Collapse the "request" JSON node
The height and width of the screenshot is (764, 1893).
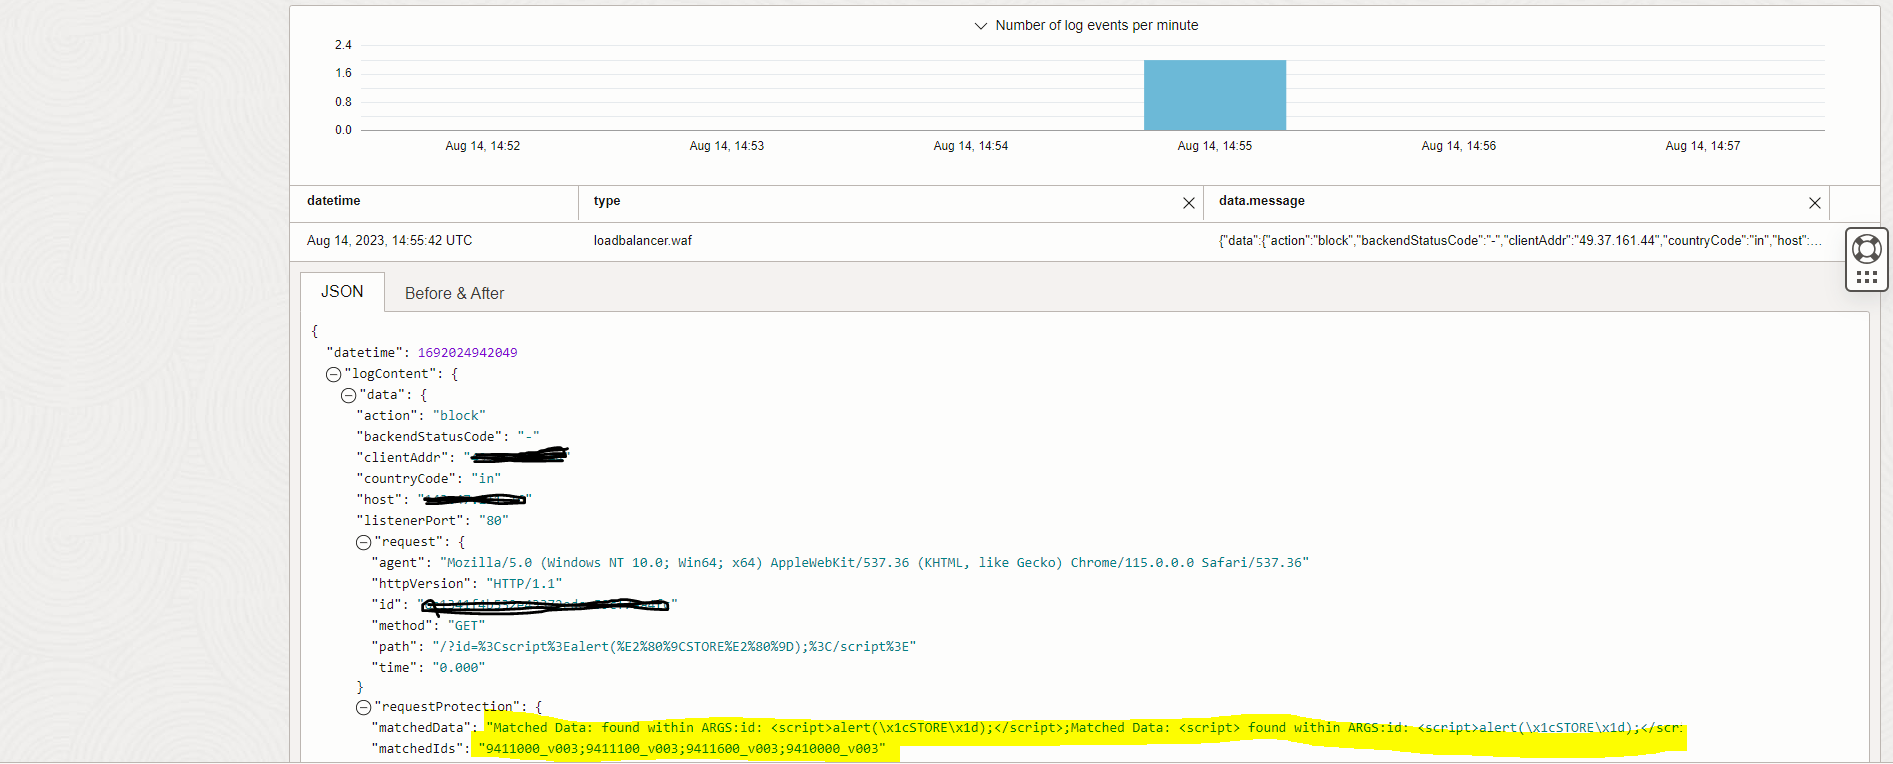pos(363,542)
